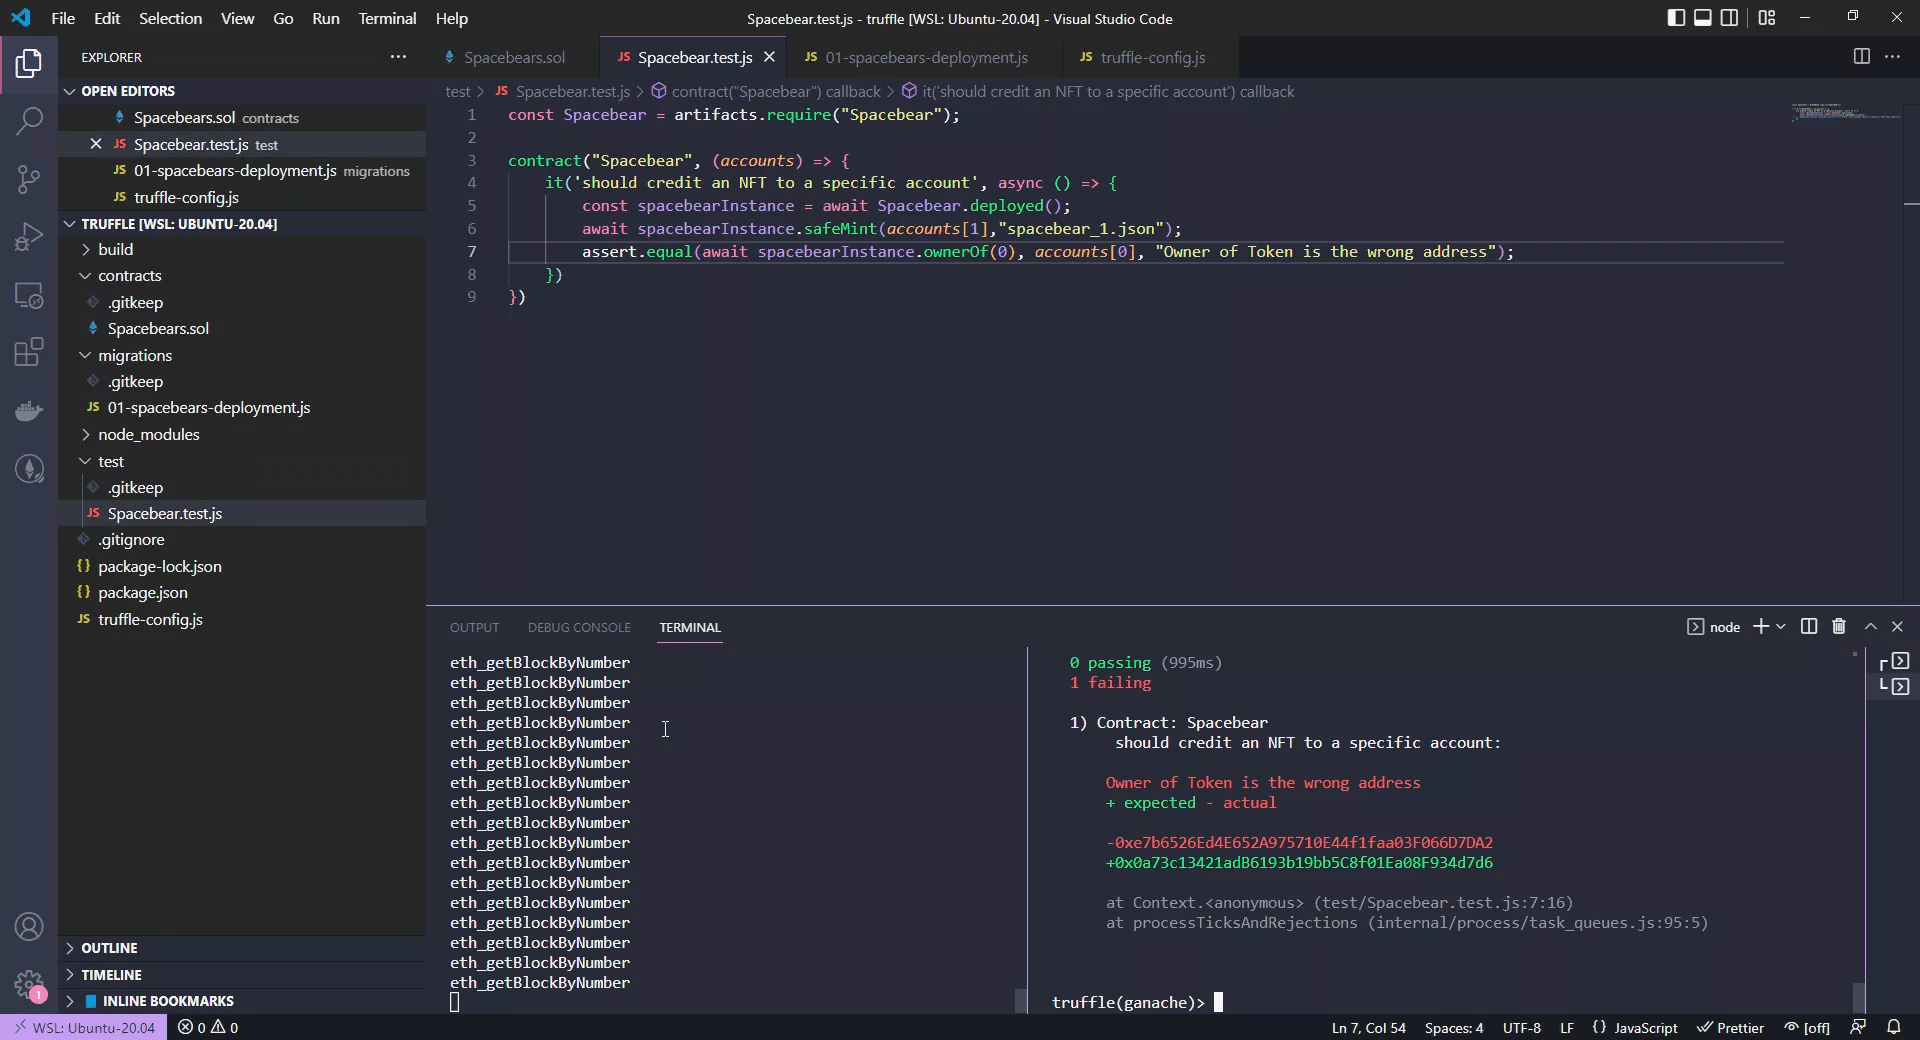Click the right terminal pane scrollbar
The width and height of the screenshot is (1920, 1040).
[x=1858, y=996]
